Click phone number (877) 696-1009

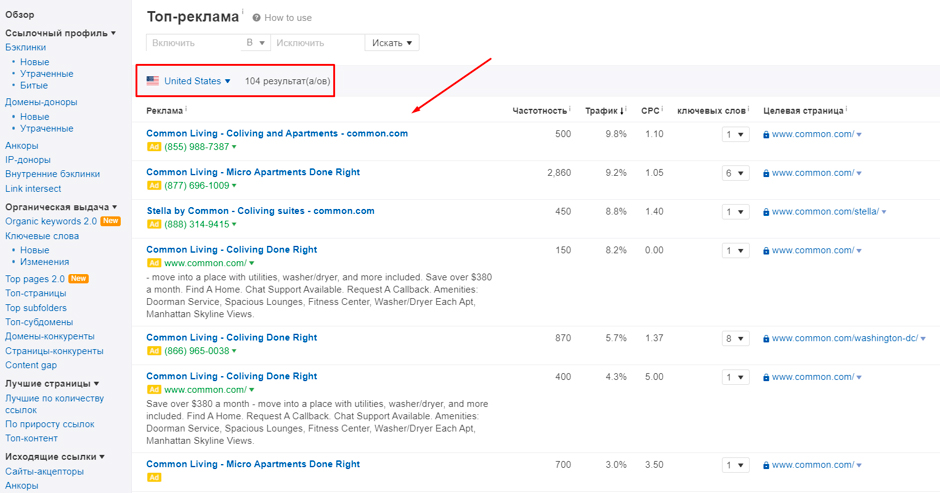197,186
